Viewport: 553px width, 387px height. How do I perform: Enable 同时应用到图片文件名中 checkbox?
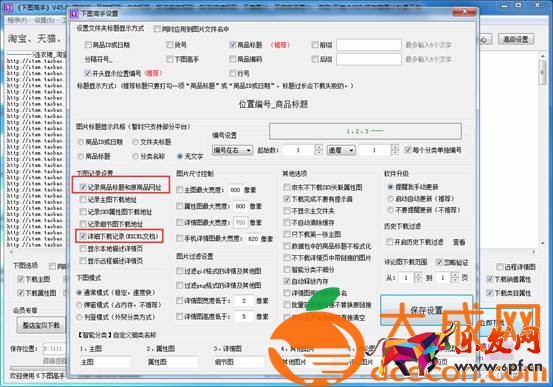coord(157,29)
